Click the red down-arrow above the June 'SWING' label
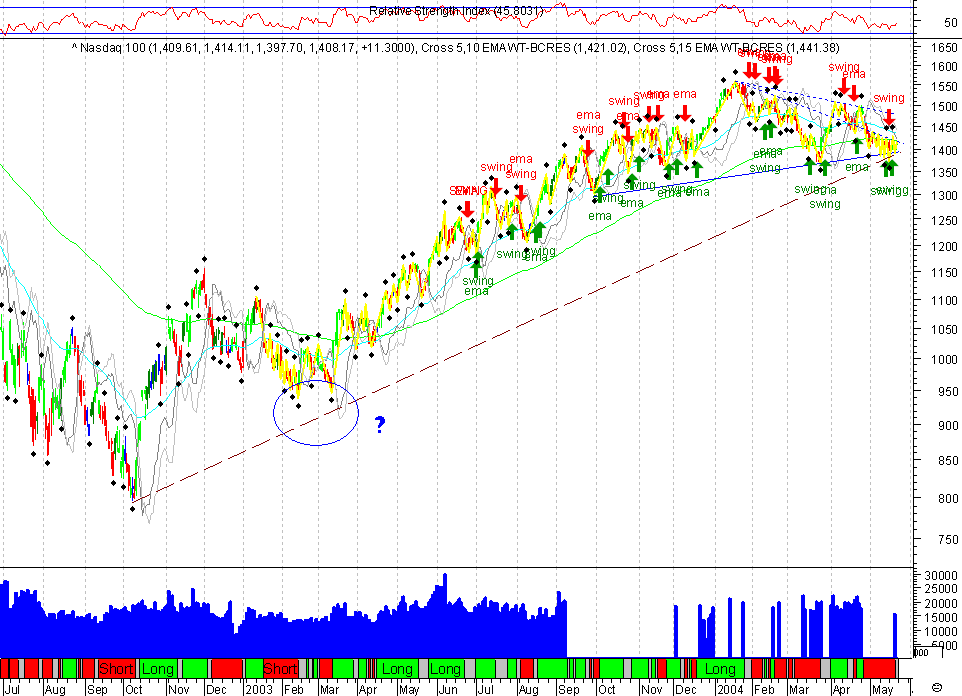Viewport: 962px width, 696px height. click(x=467, y=207)
